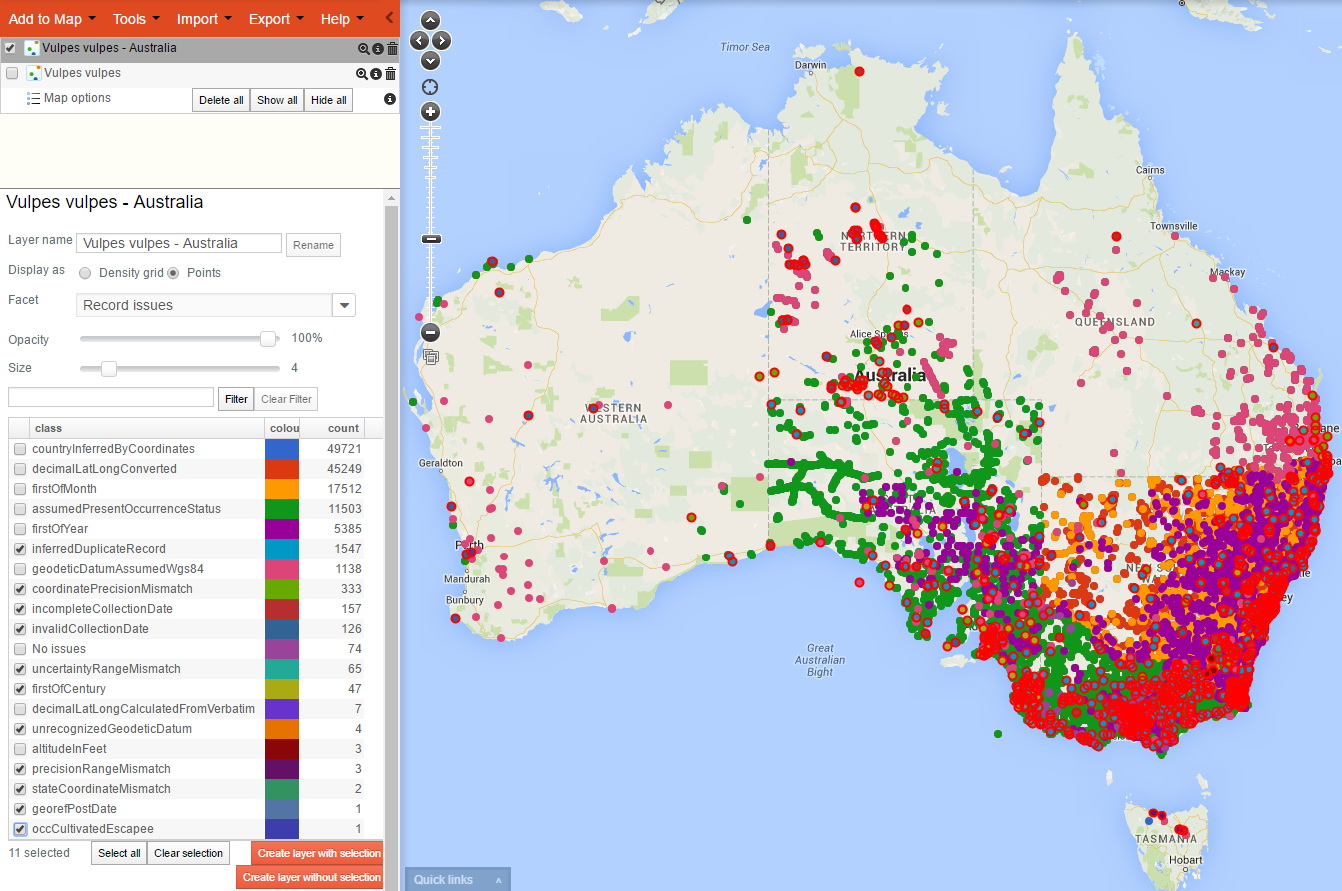Select the Density grid display option
This screenshot has height=891, width=1342.
pyautogui.click(x=85, y=273)
